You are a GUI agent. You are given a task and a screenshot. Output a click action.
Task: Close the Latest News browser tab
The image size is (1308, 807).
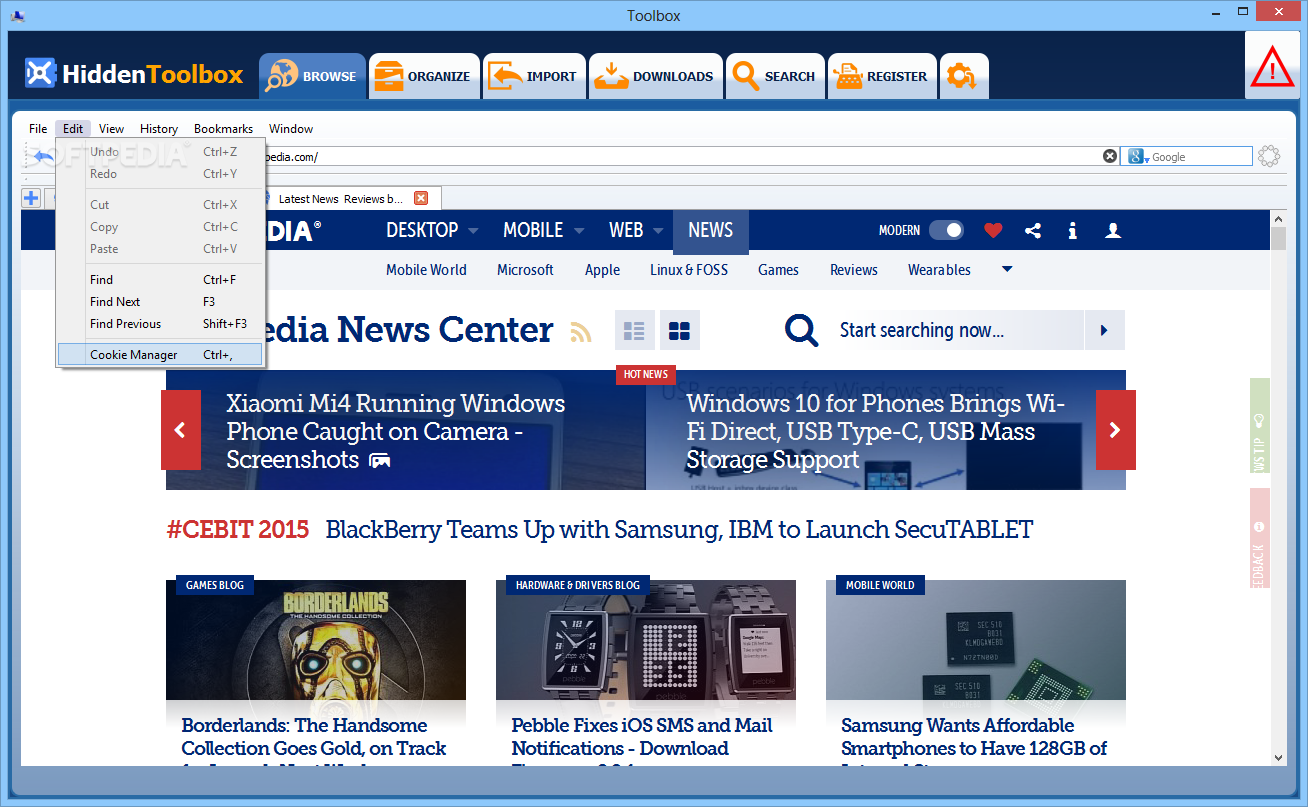click(x=421, y=198)
